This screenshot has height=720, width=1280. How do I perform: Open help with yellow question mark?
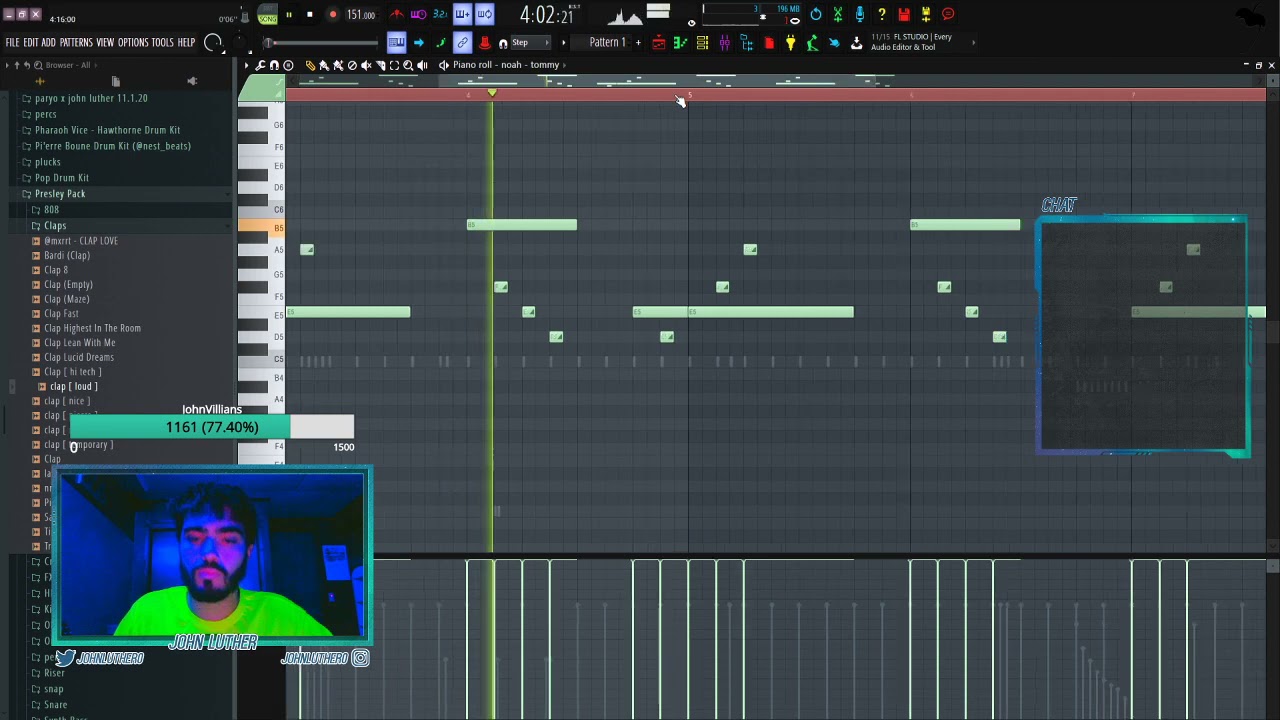tap(882, 14)
